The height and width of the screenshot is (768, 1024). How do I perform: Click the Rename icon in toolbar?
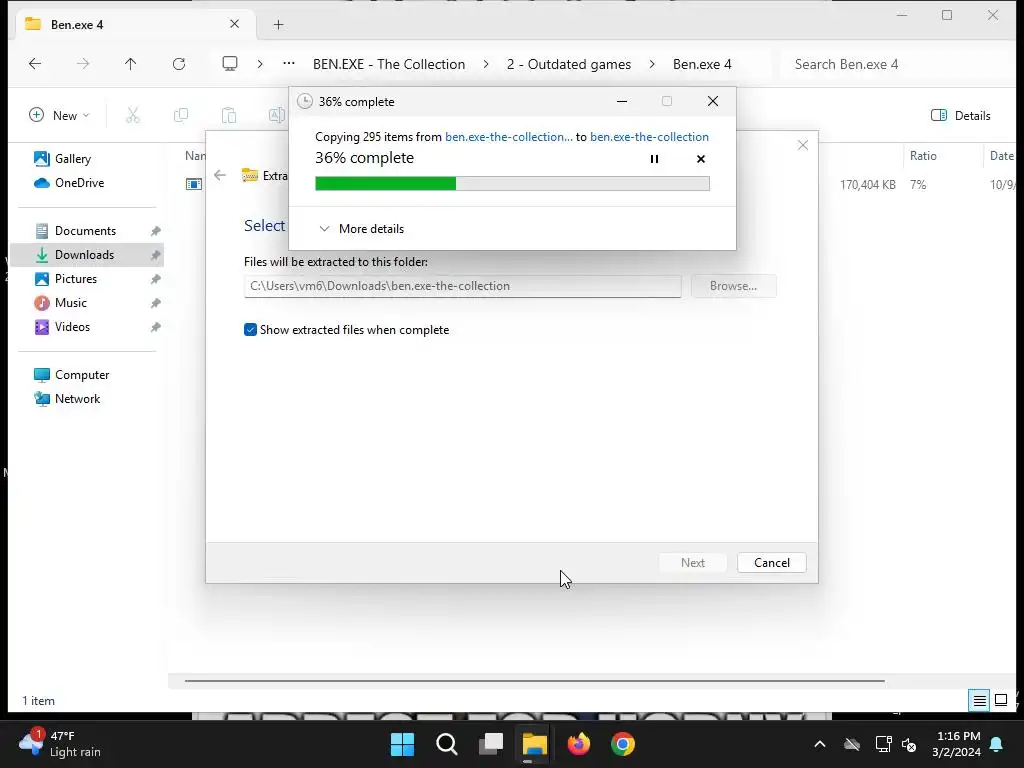coord(277,116)
